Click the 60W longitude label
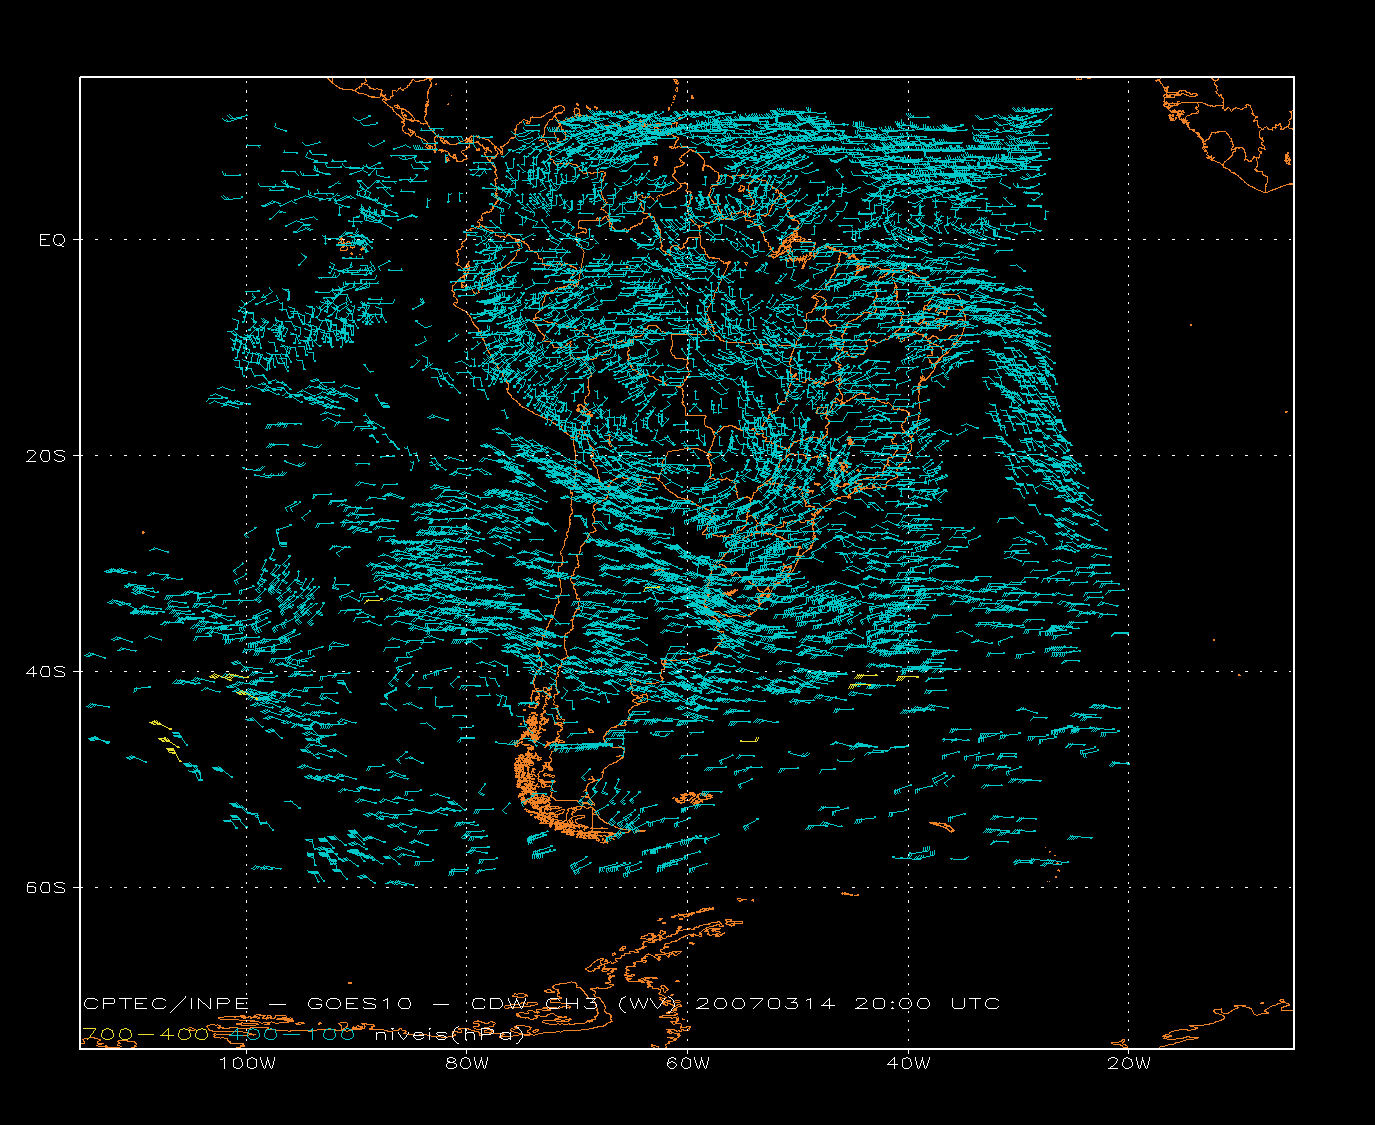Screen dimensions: 1375x1125 [688, 1063]
